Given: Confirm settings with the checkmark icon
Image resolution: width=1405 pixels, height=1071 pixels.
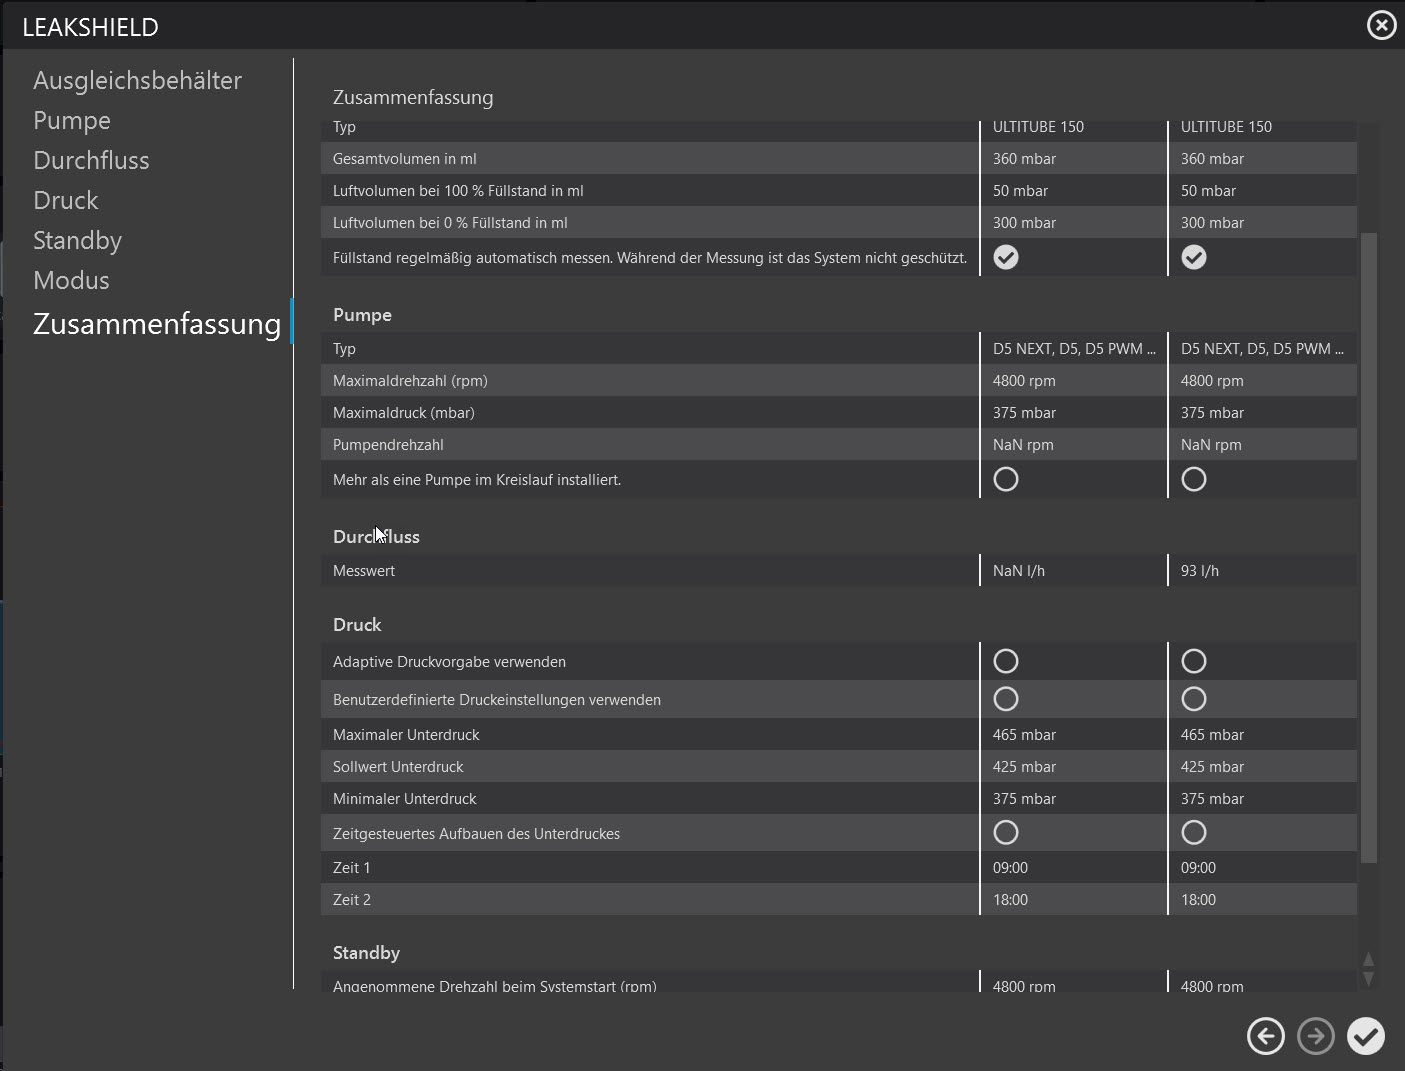Looking at the screenshot, I should 1365,1036.
